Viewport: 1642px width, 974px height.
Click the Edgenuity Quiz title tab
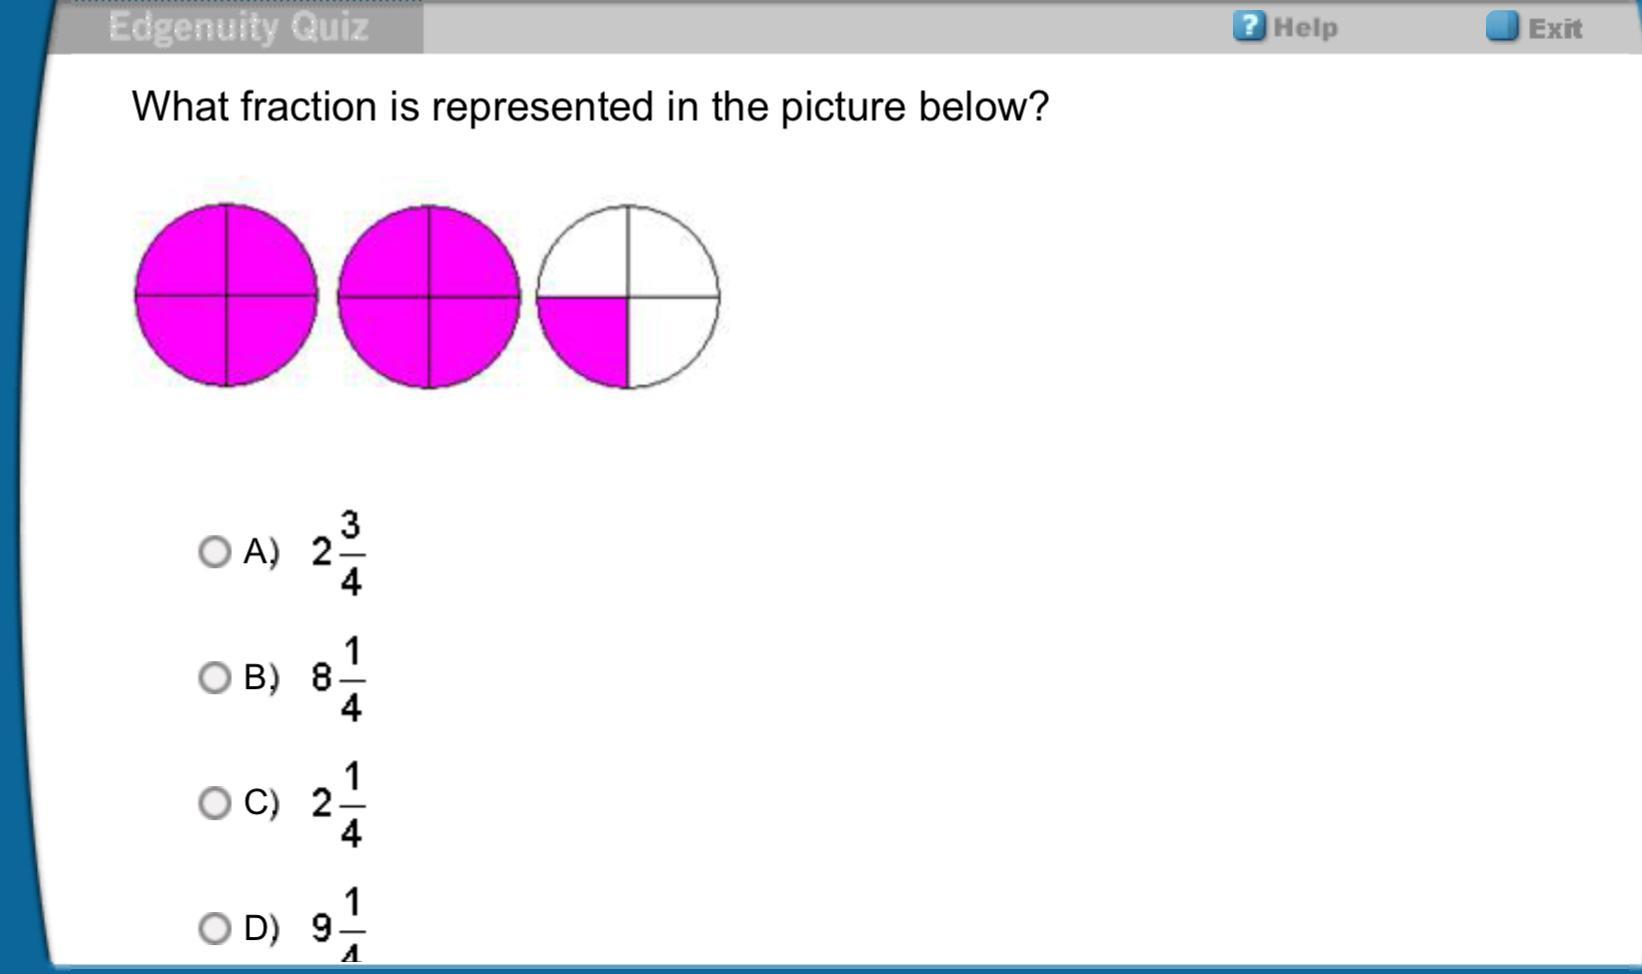tap(239, 27)
